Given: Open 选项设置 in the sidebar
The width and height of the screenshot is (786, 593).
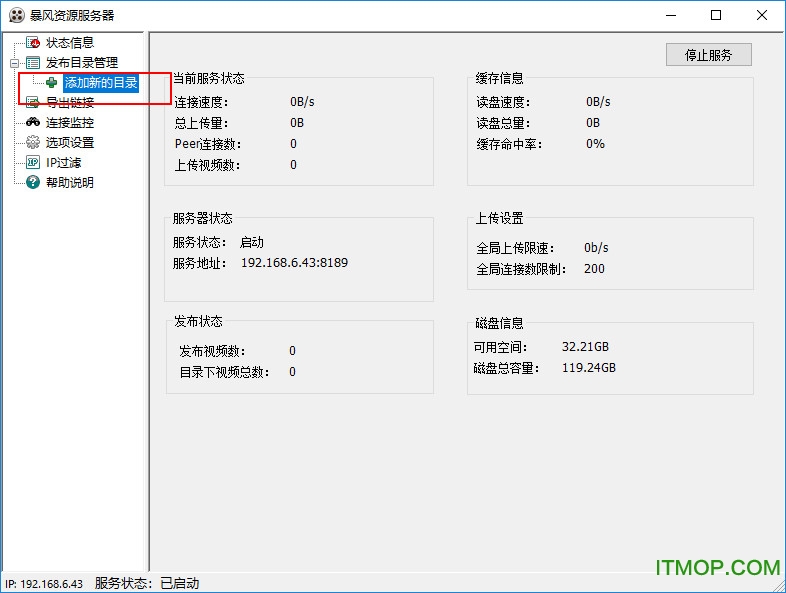Looking at the screenshot, I should 70,142.
